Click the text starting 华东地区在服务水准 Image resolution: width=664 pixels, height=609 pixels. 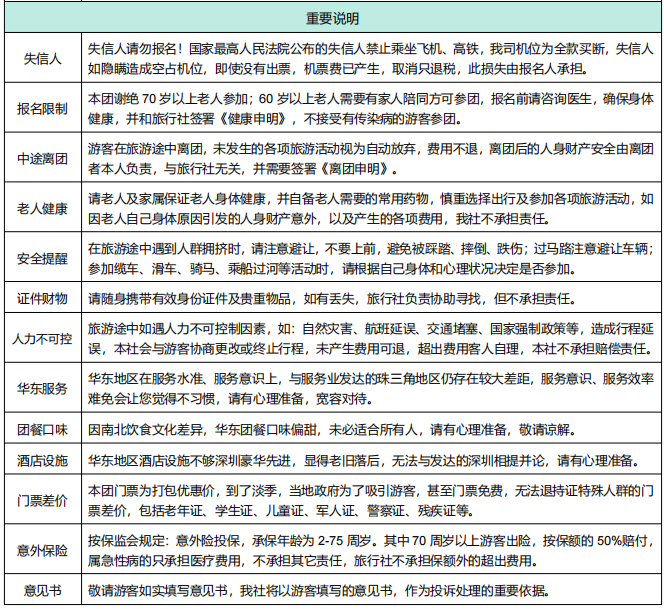click(x=371, y=388)
